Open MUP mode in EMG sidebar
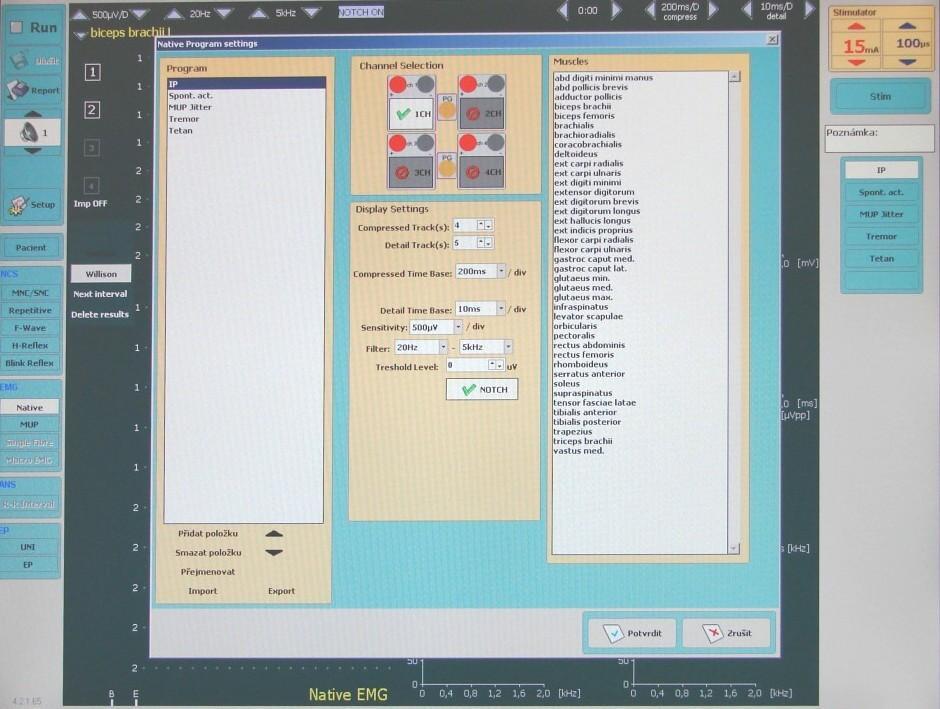Viewport: 940px width, 709px height. 29,424
